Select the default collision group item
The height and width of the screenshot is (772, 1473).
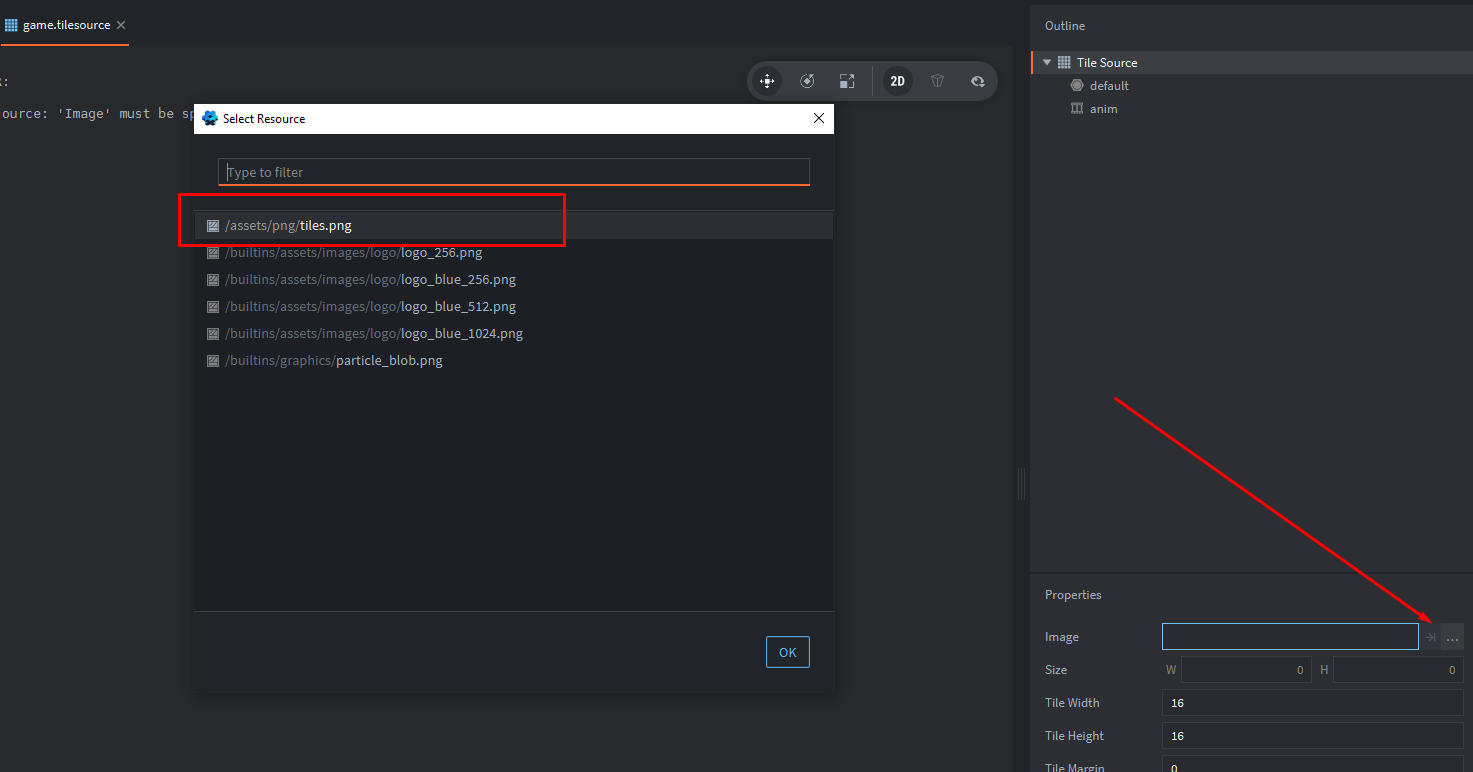(1108, 86)
